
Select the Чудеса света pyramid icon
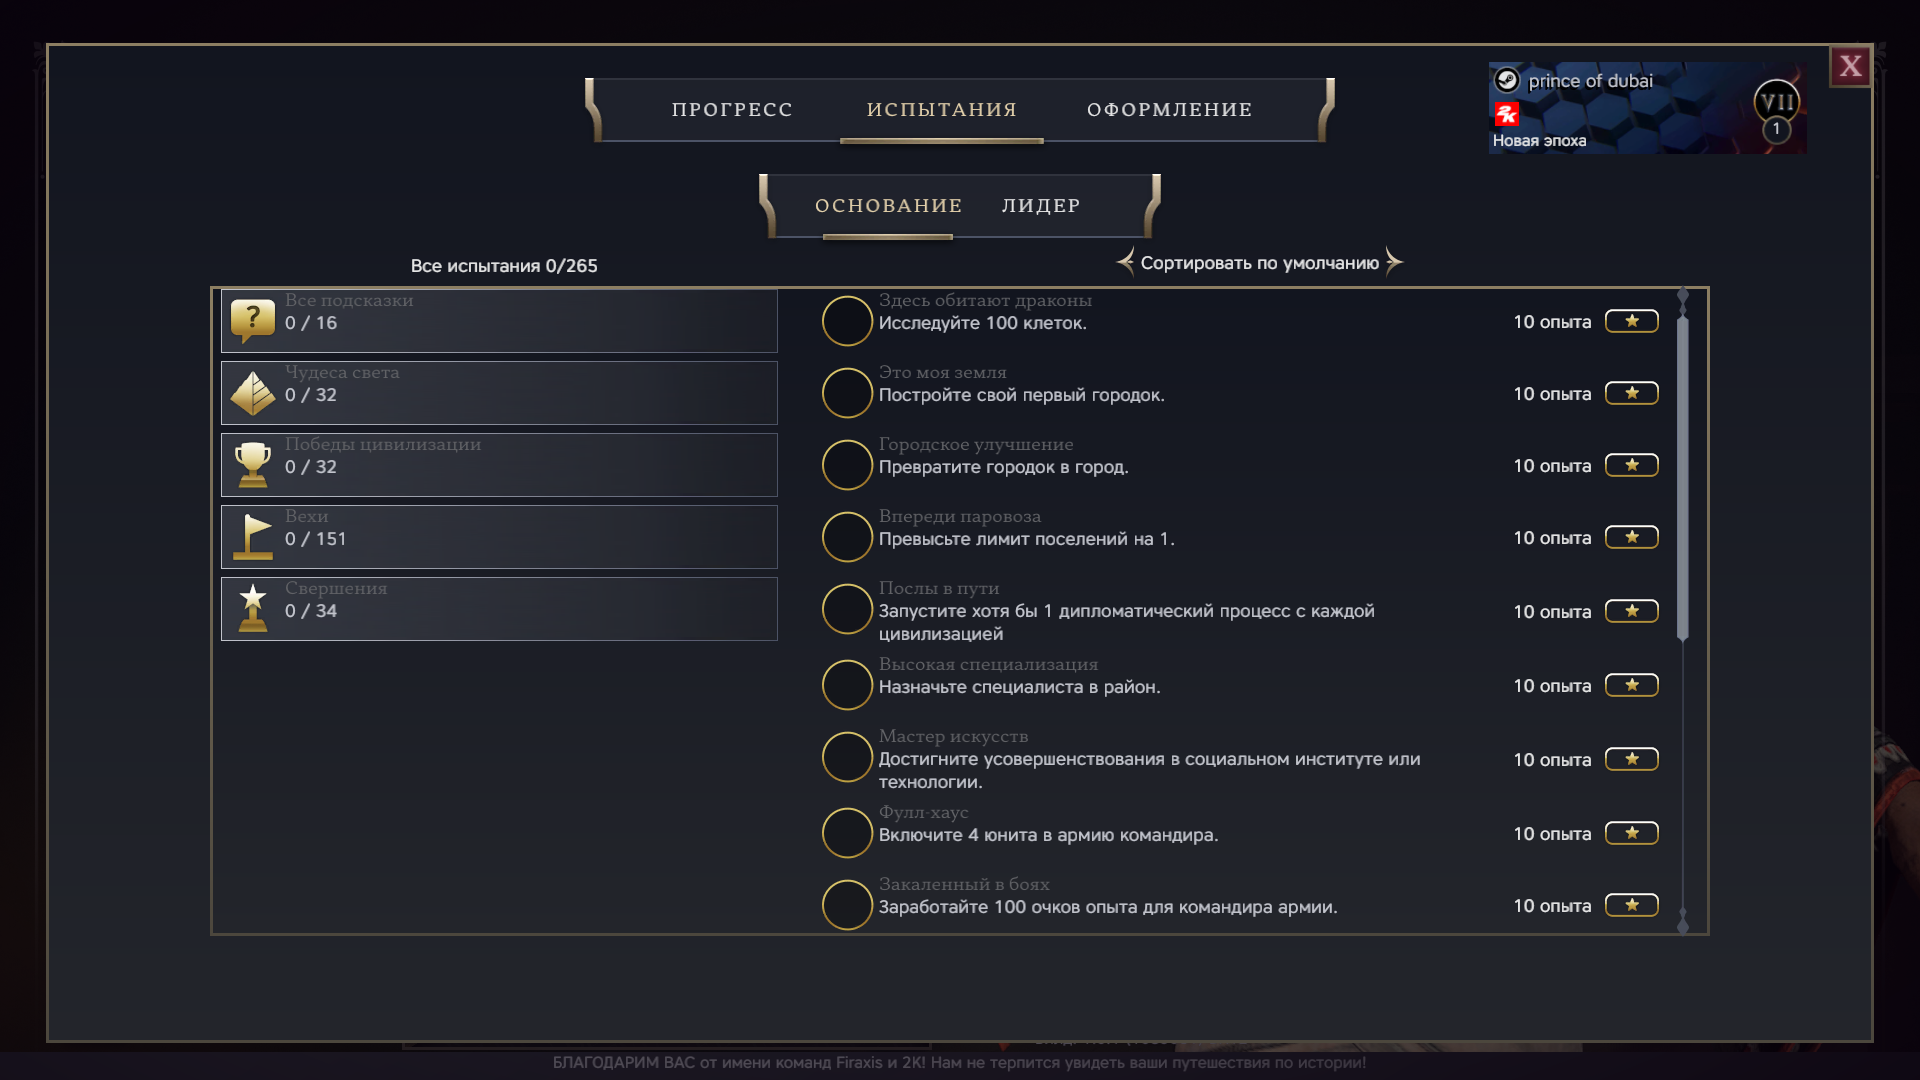pos(253,393)
